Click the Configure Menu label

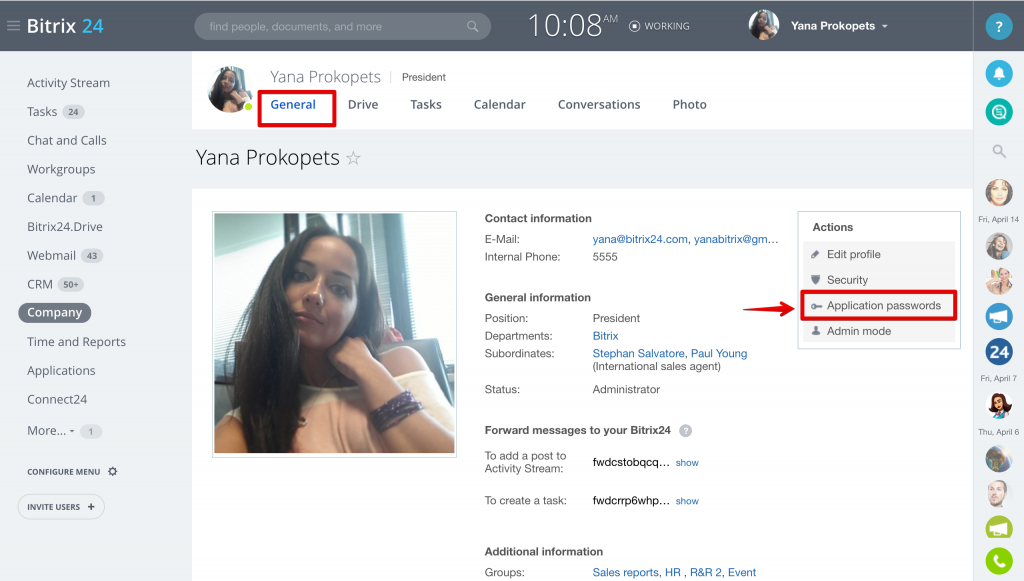pos(64,472)
